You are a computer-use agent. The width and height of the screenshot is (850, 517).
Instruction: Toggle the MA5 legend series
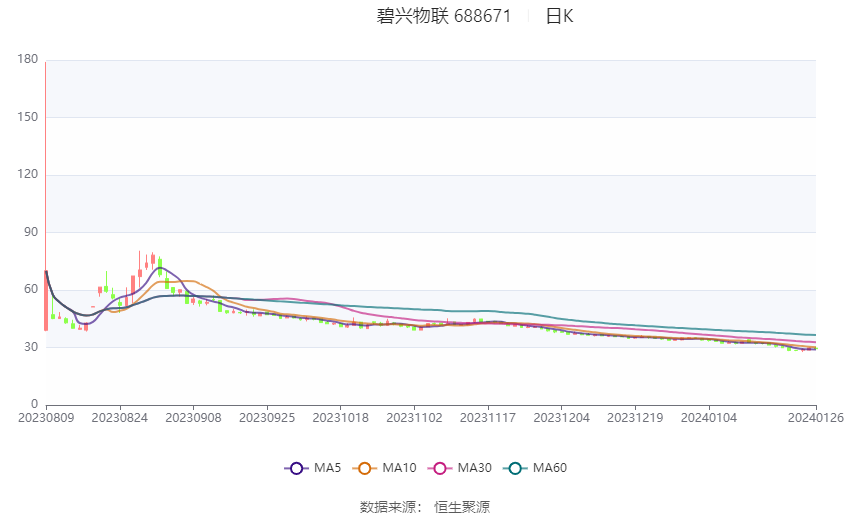click(313, 468)
